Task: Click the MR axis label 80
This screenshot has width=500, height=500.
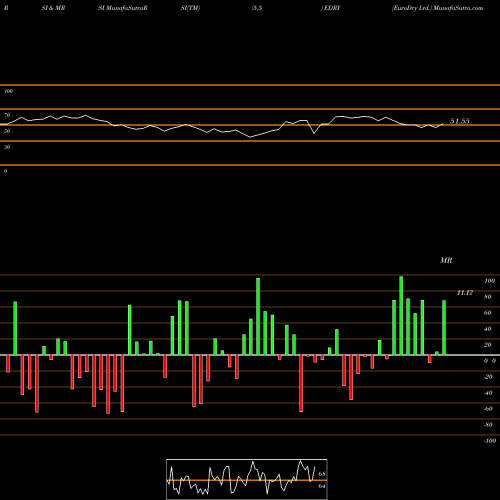Action: (x=487, y=297)
